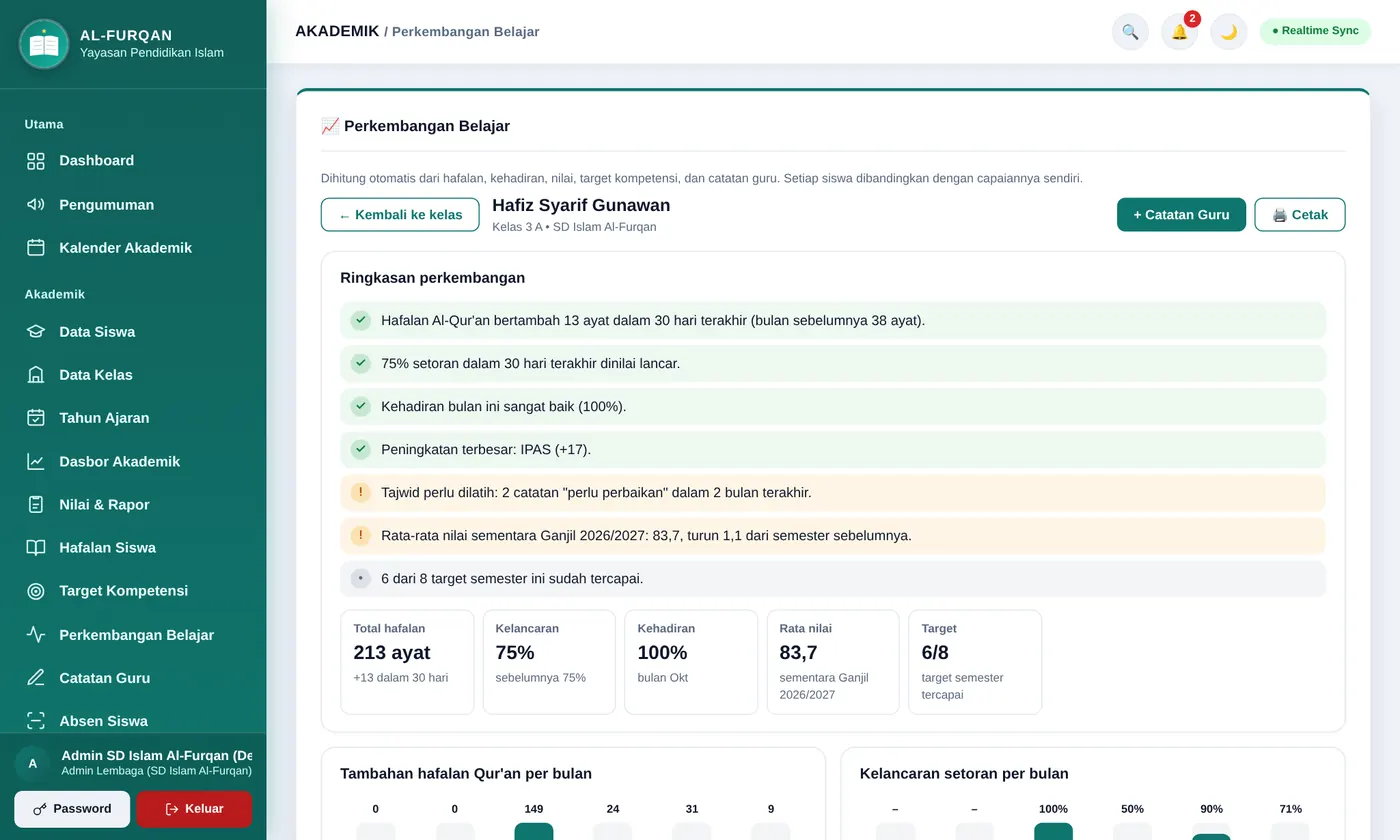Viewport: 1400px width, 840px height.
Task: Open the search magnifier icon
Action: coord(1130,32)
